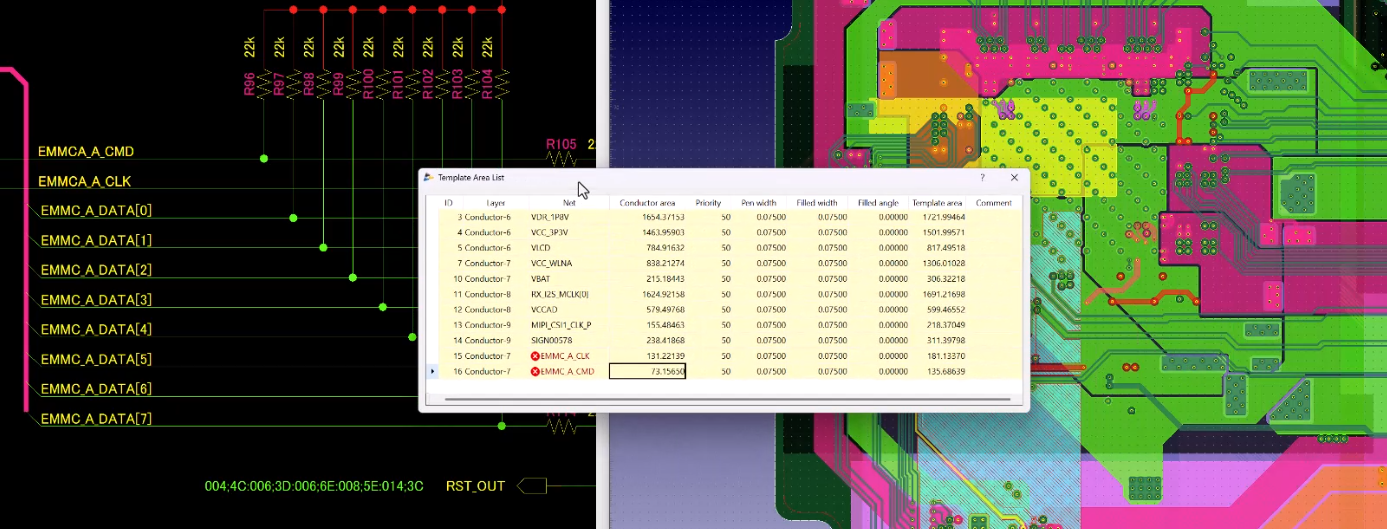Click the Template Area List help question mark
1387x529 pixels.
pyautogui.click(x=981, y=177)
